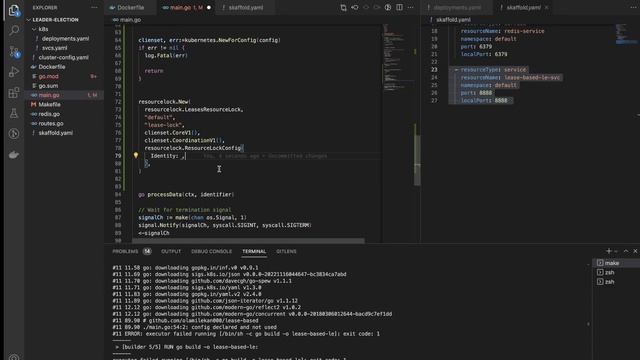Image resolution: width=640 pixels, height=360 pixels.
Task: Click line number 79 in main.go gutter
Action: click(x=118, y=156)
